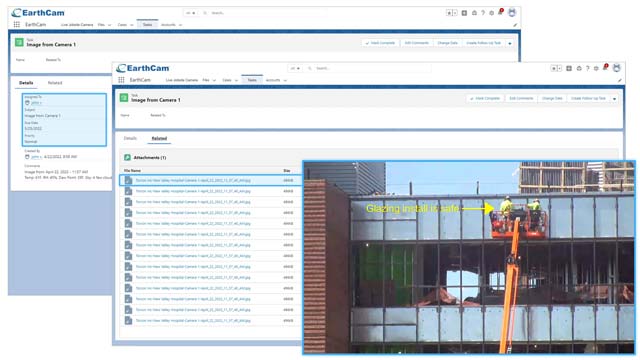Expand the Files tab chevron in back window
Viewport: 640px width, 360px height.
point(109,25)
